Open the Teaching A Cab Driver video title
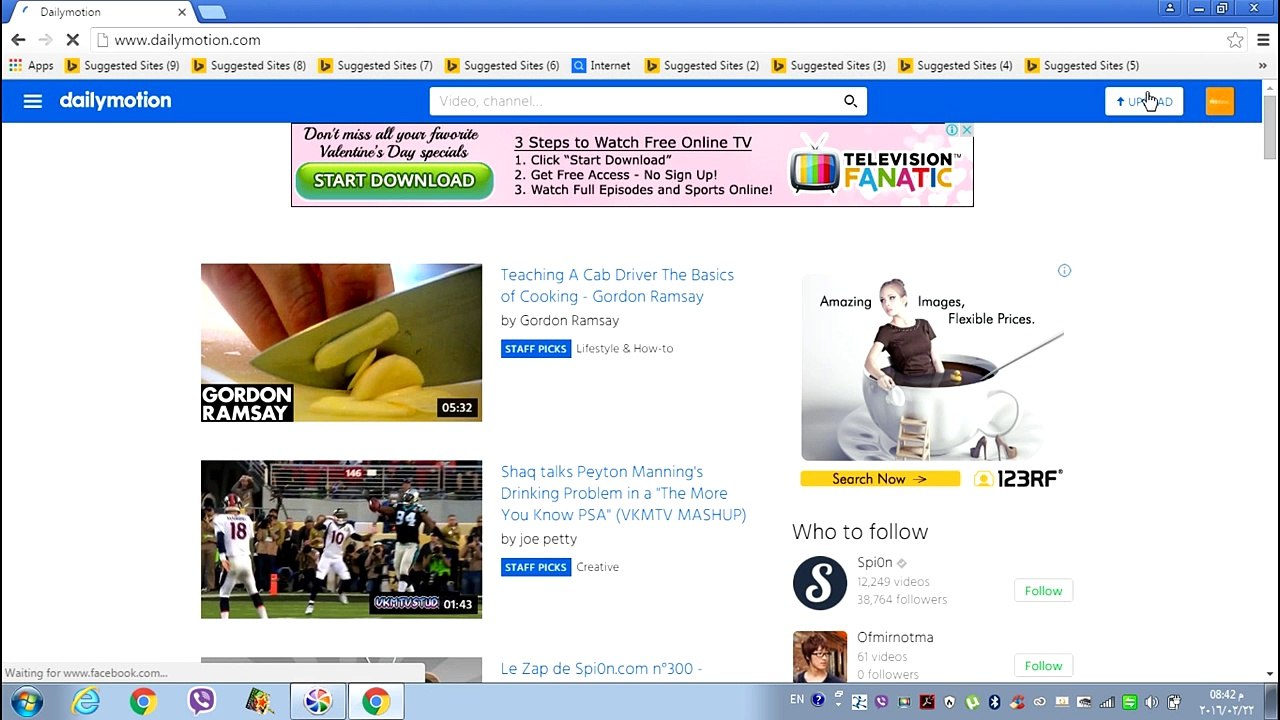Image resolution: width=1280 pixels, height=720 pixels. click(x=617, y=286)
